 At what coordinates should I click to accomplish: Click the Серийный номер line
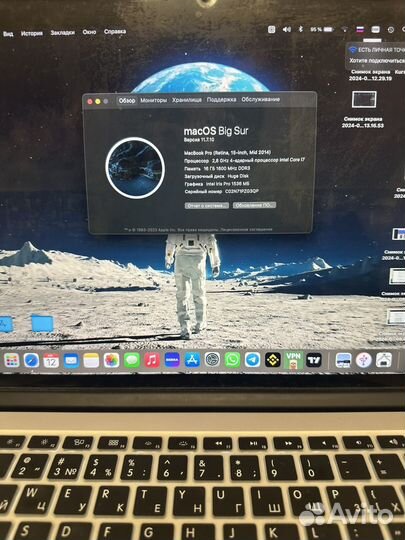221,191
